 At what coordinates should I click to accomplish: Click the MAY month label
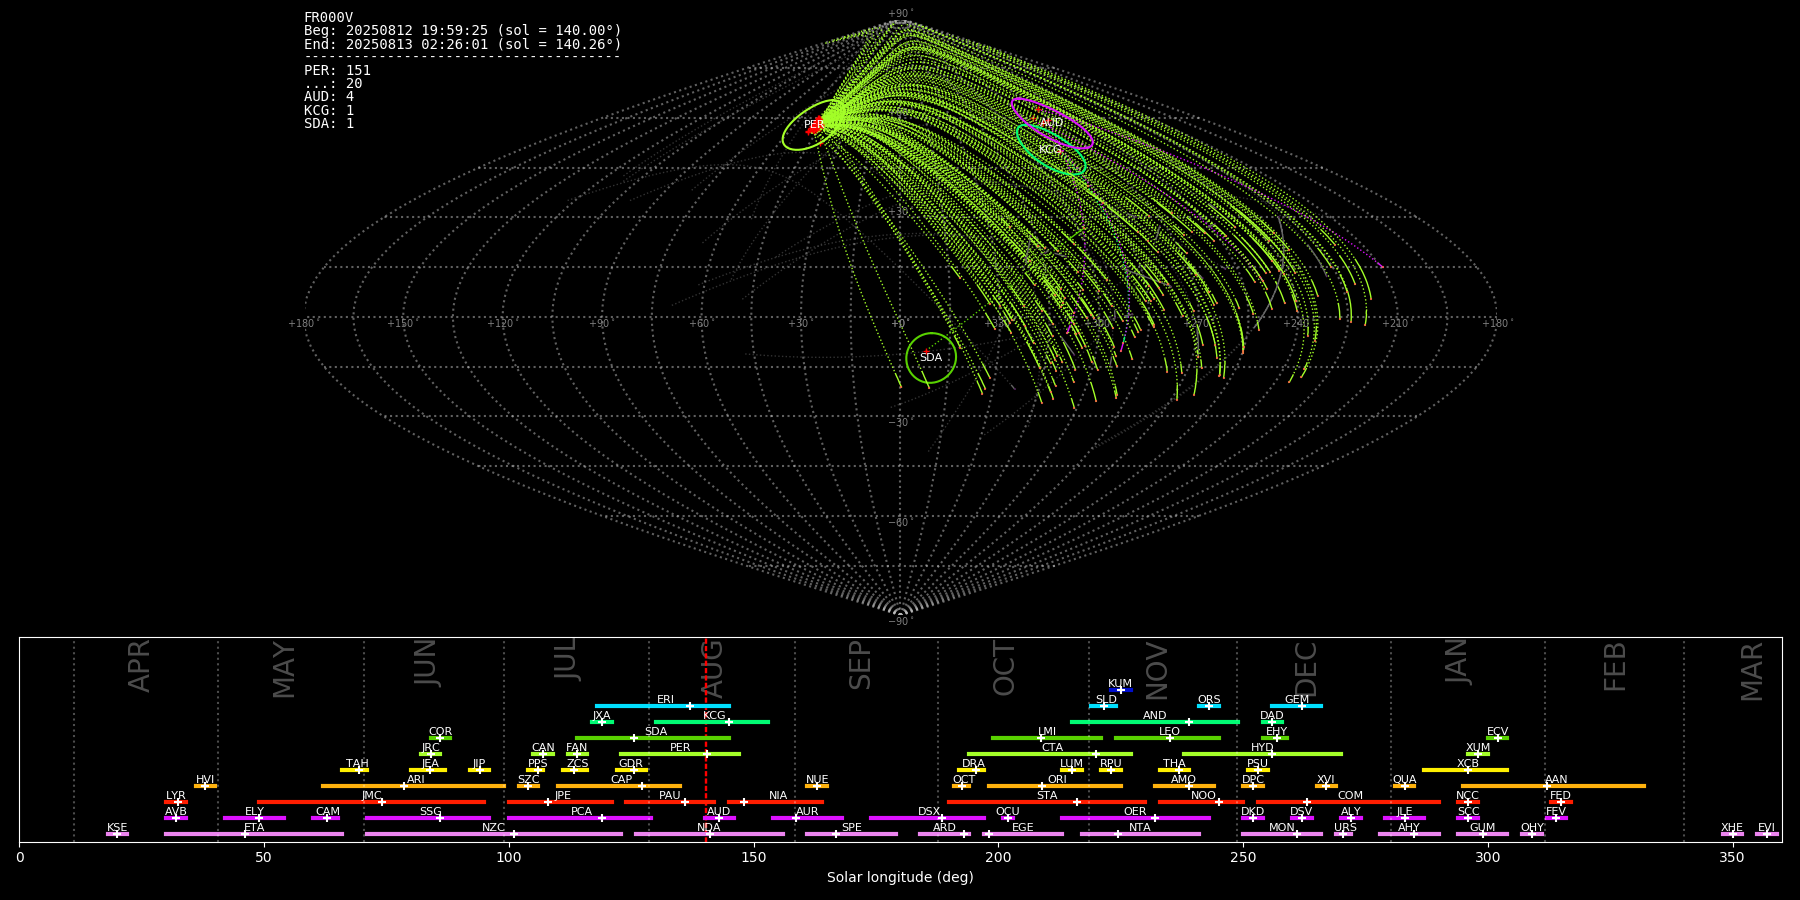(284, 670)
